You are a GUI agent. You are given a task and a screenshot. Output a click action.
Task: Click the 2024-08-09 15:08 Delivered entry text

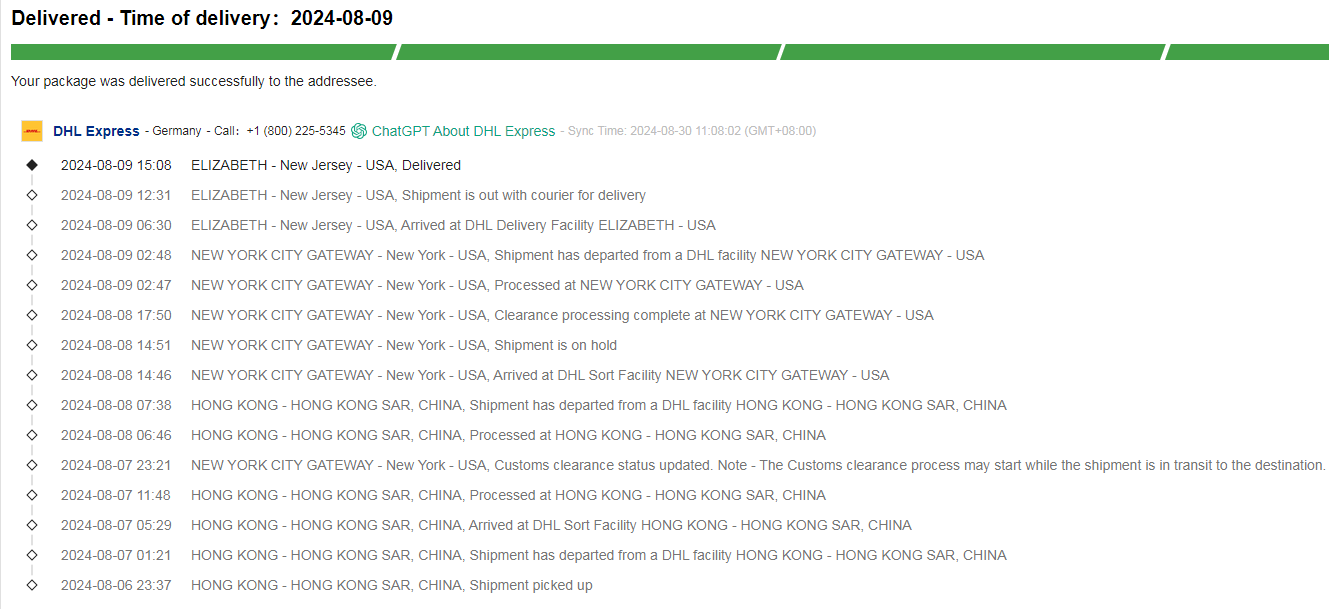(x=261, y=165)
